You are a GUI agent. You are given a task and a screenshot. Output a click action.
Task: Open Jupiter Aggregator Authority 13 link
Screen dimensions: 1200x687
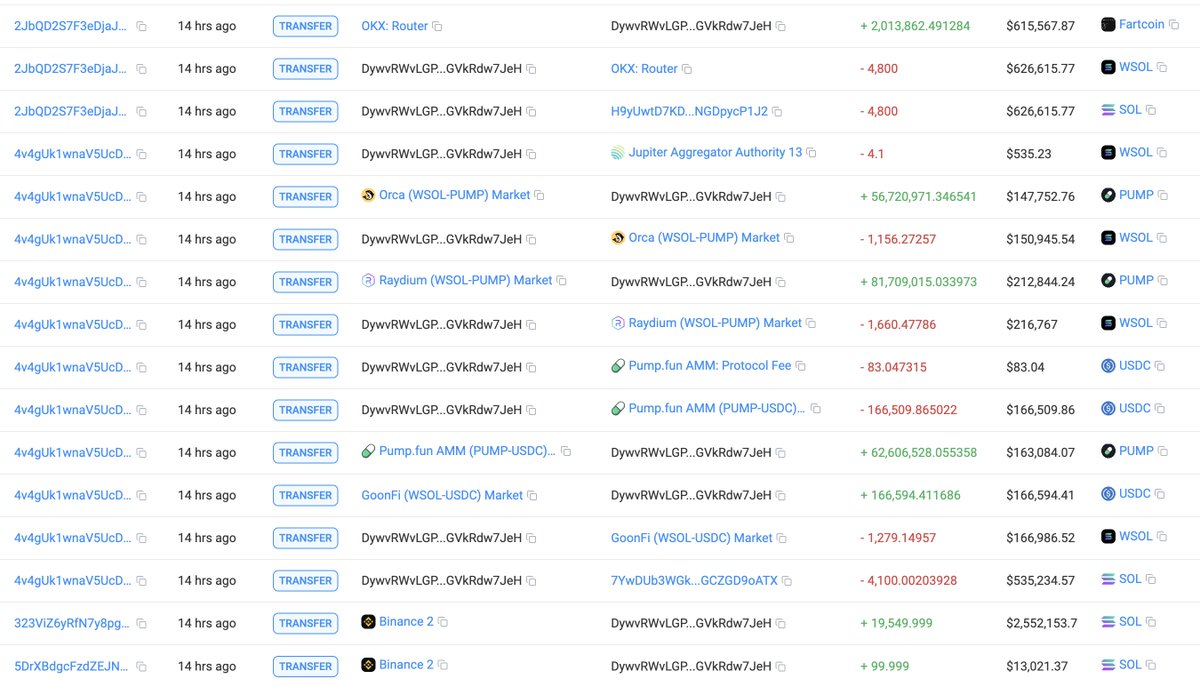[715, 153]
